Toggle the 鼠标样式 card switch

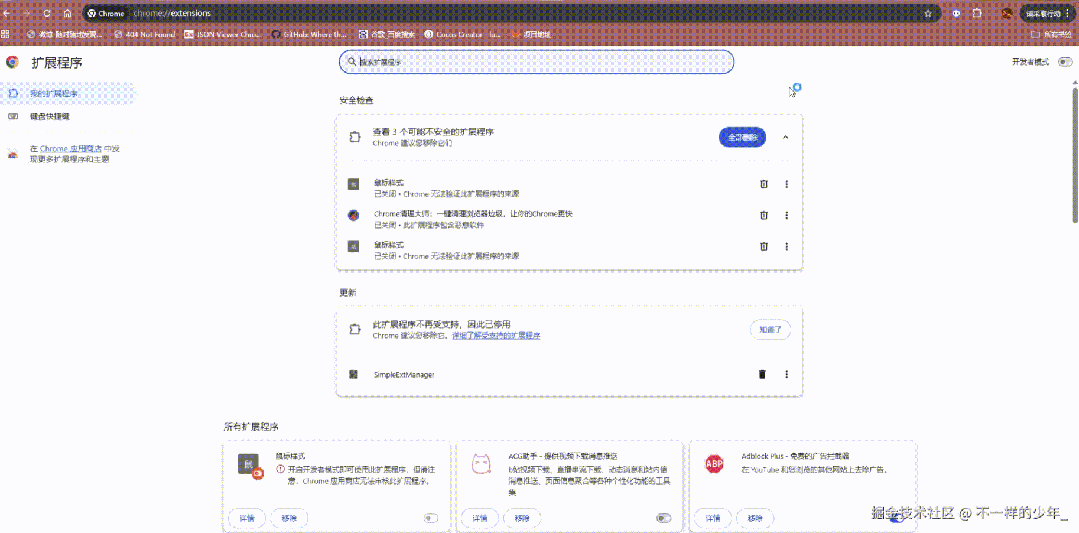[431, 518]
